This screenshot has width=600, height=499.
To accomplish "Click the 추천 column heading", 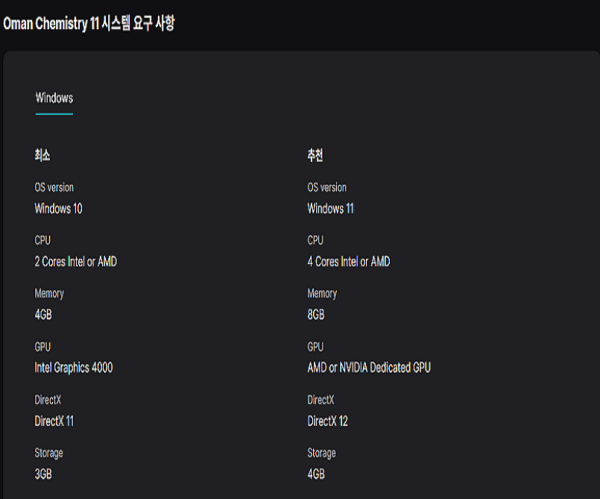I will click(315, 156).
